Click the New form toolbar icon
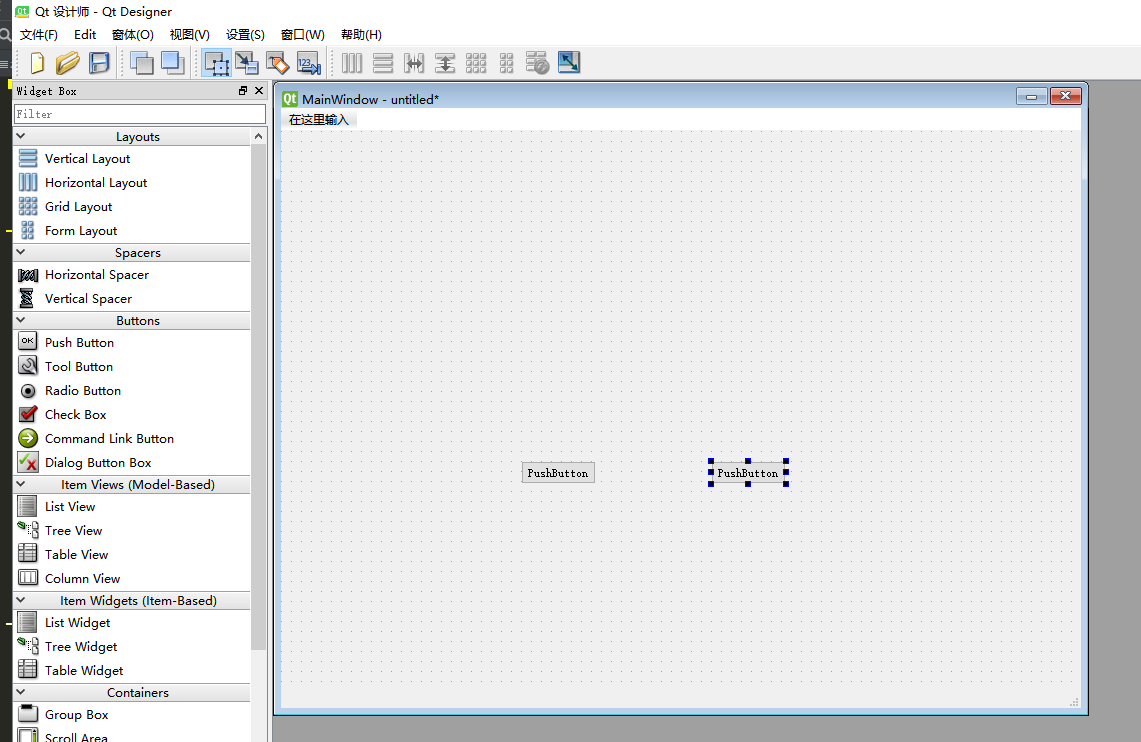This screenshot has width=1141, height=742. tap(36, 63)
